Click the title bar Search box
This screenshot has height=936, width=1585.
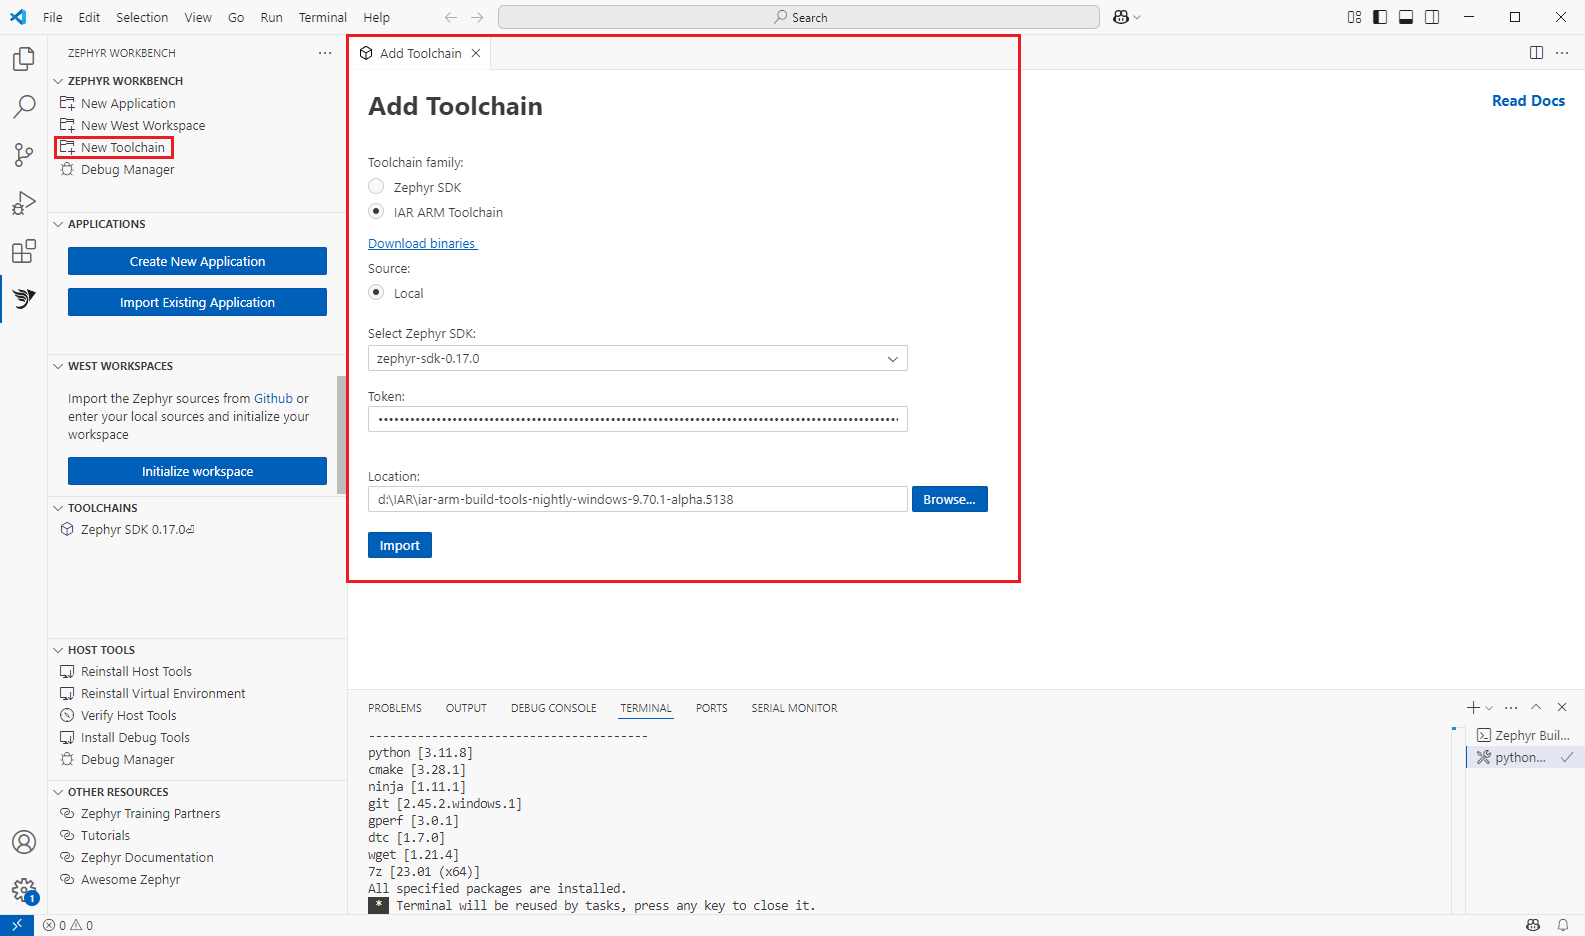798,17
